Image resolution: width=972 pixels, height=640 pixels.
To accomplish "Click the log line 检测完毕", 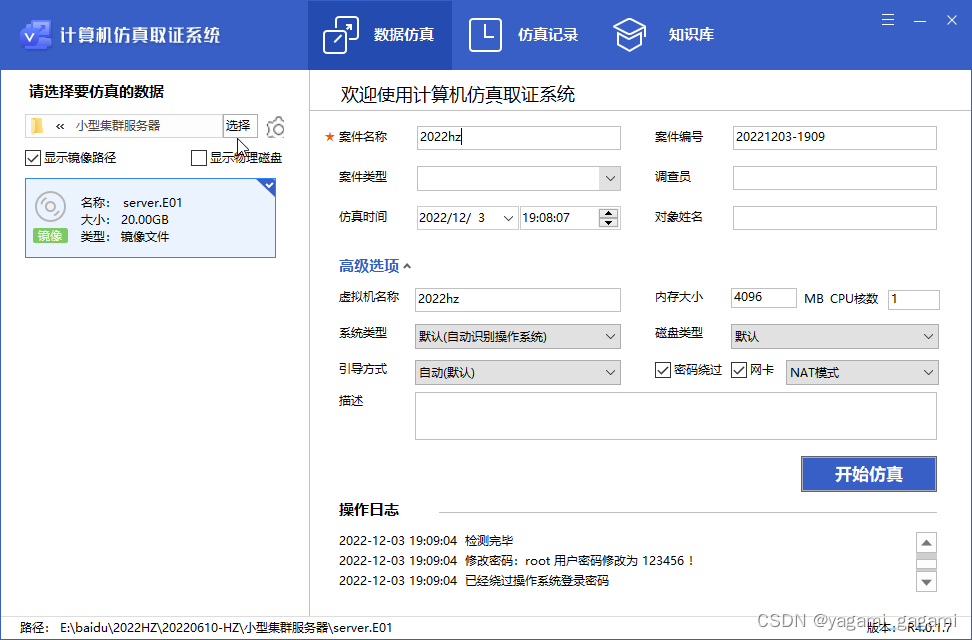I will click(x=426, y=541).
